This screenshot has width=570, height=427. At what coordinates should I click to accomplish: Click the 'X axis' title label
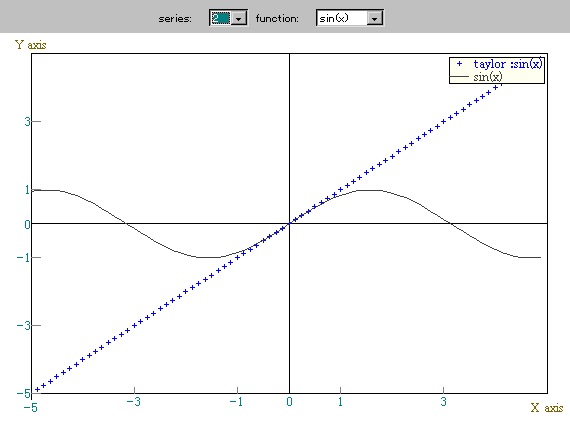point(547,408)
